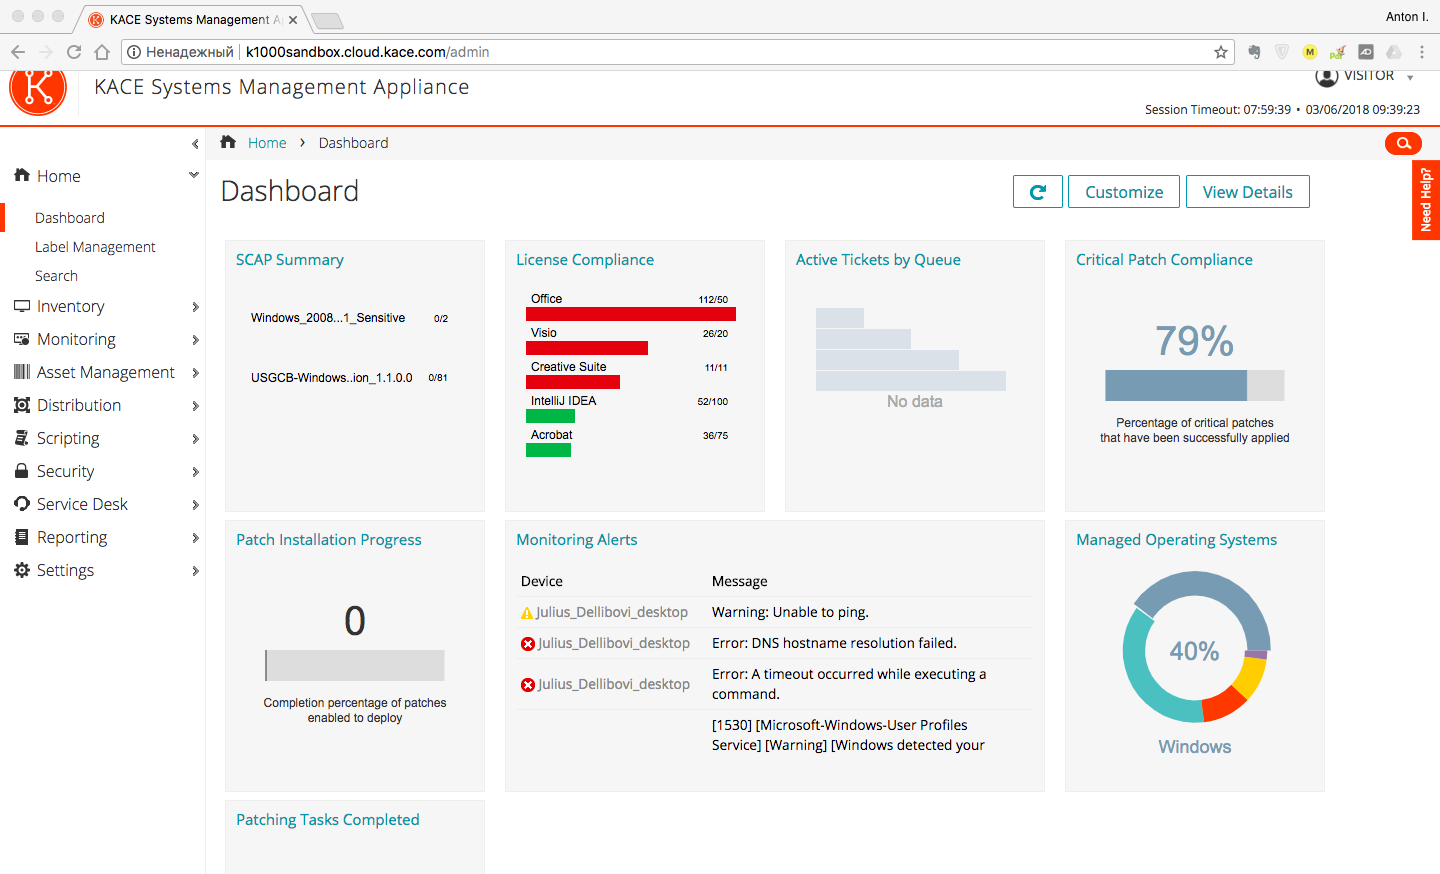
Task: Click the KACE logo icon
Action: pos(38,90)
